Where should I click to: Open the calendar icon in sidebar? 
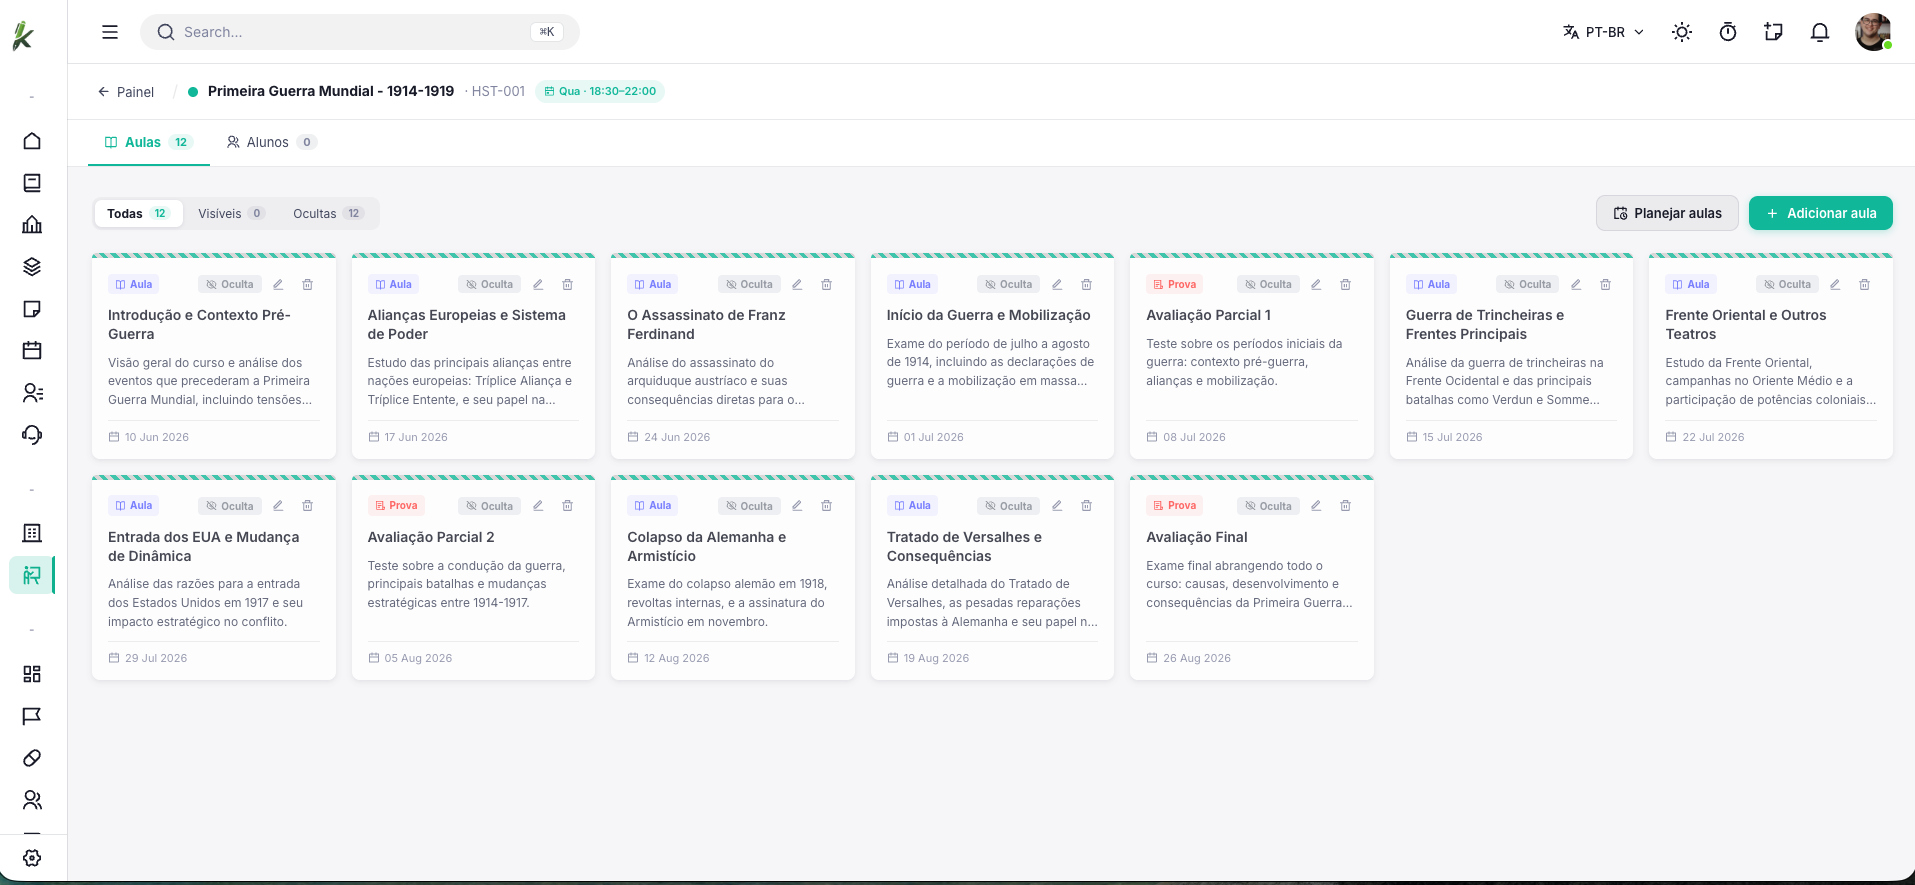click(x=32, y=351)
